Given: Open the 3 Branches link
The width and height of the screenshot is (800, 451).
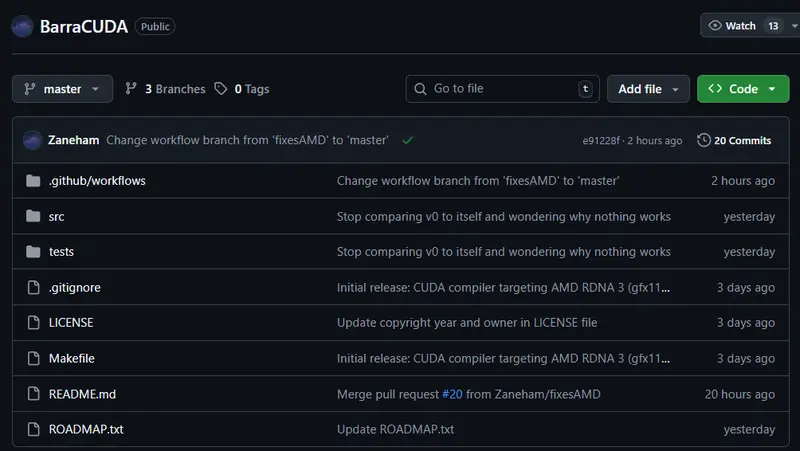Looking at the screenshot, I should (165, 89).
